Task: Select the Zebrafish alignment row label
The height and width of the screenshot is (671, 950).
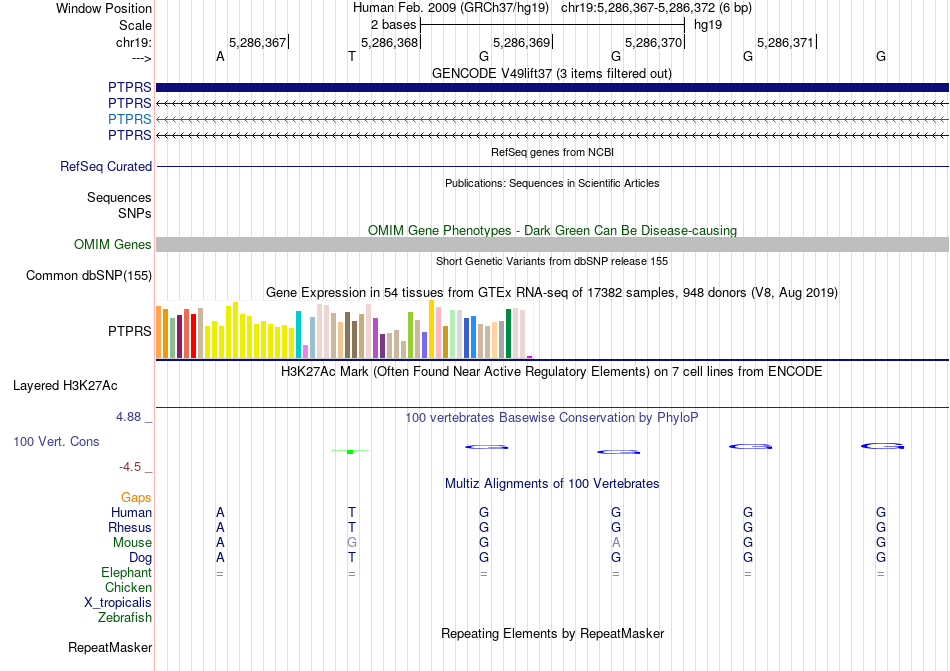Action: [125, 617]
